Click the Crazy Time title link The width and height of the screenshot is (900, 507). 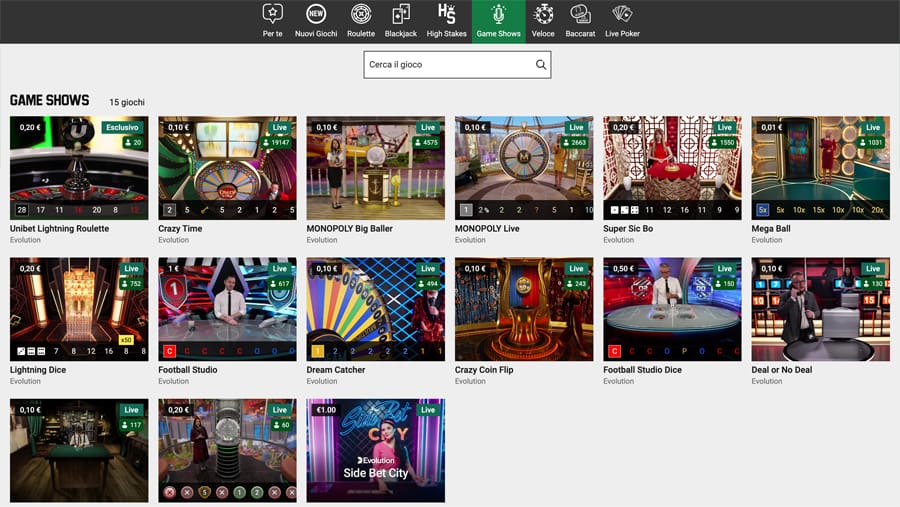180,229
